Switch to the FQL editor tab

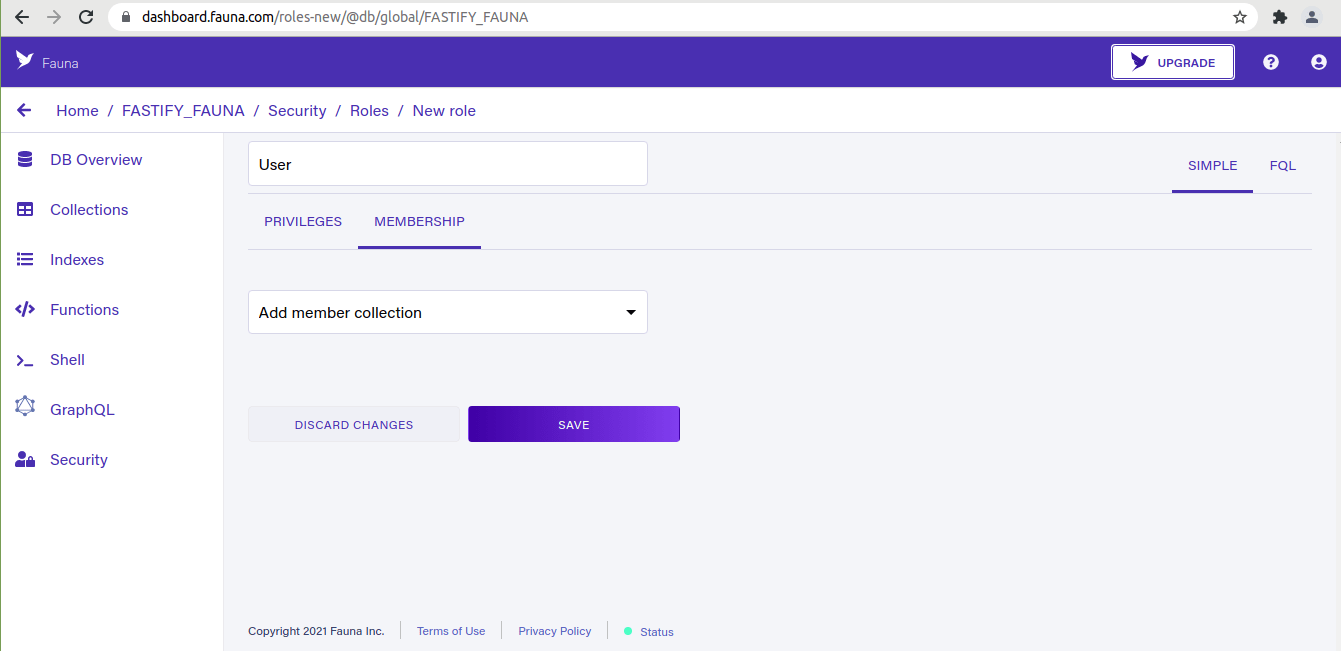click(1283, 166)
